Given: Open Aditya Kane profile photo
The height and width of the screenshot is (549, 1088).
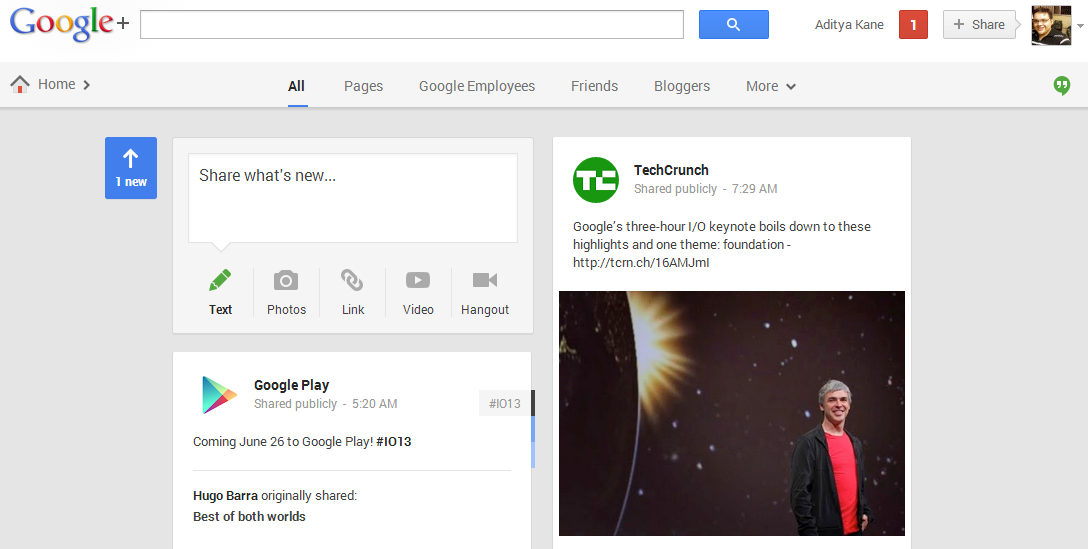Looking at the screenshot, I should click(1051, 25).
